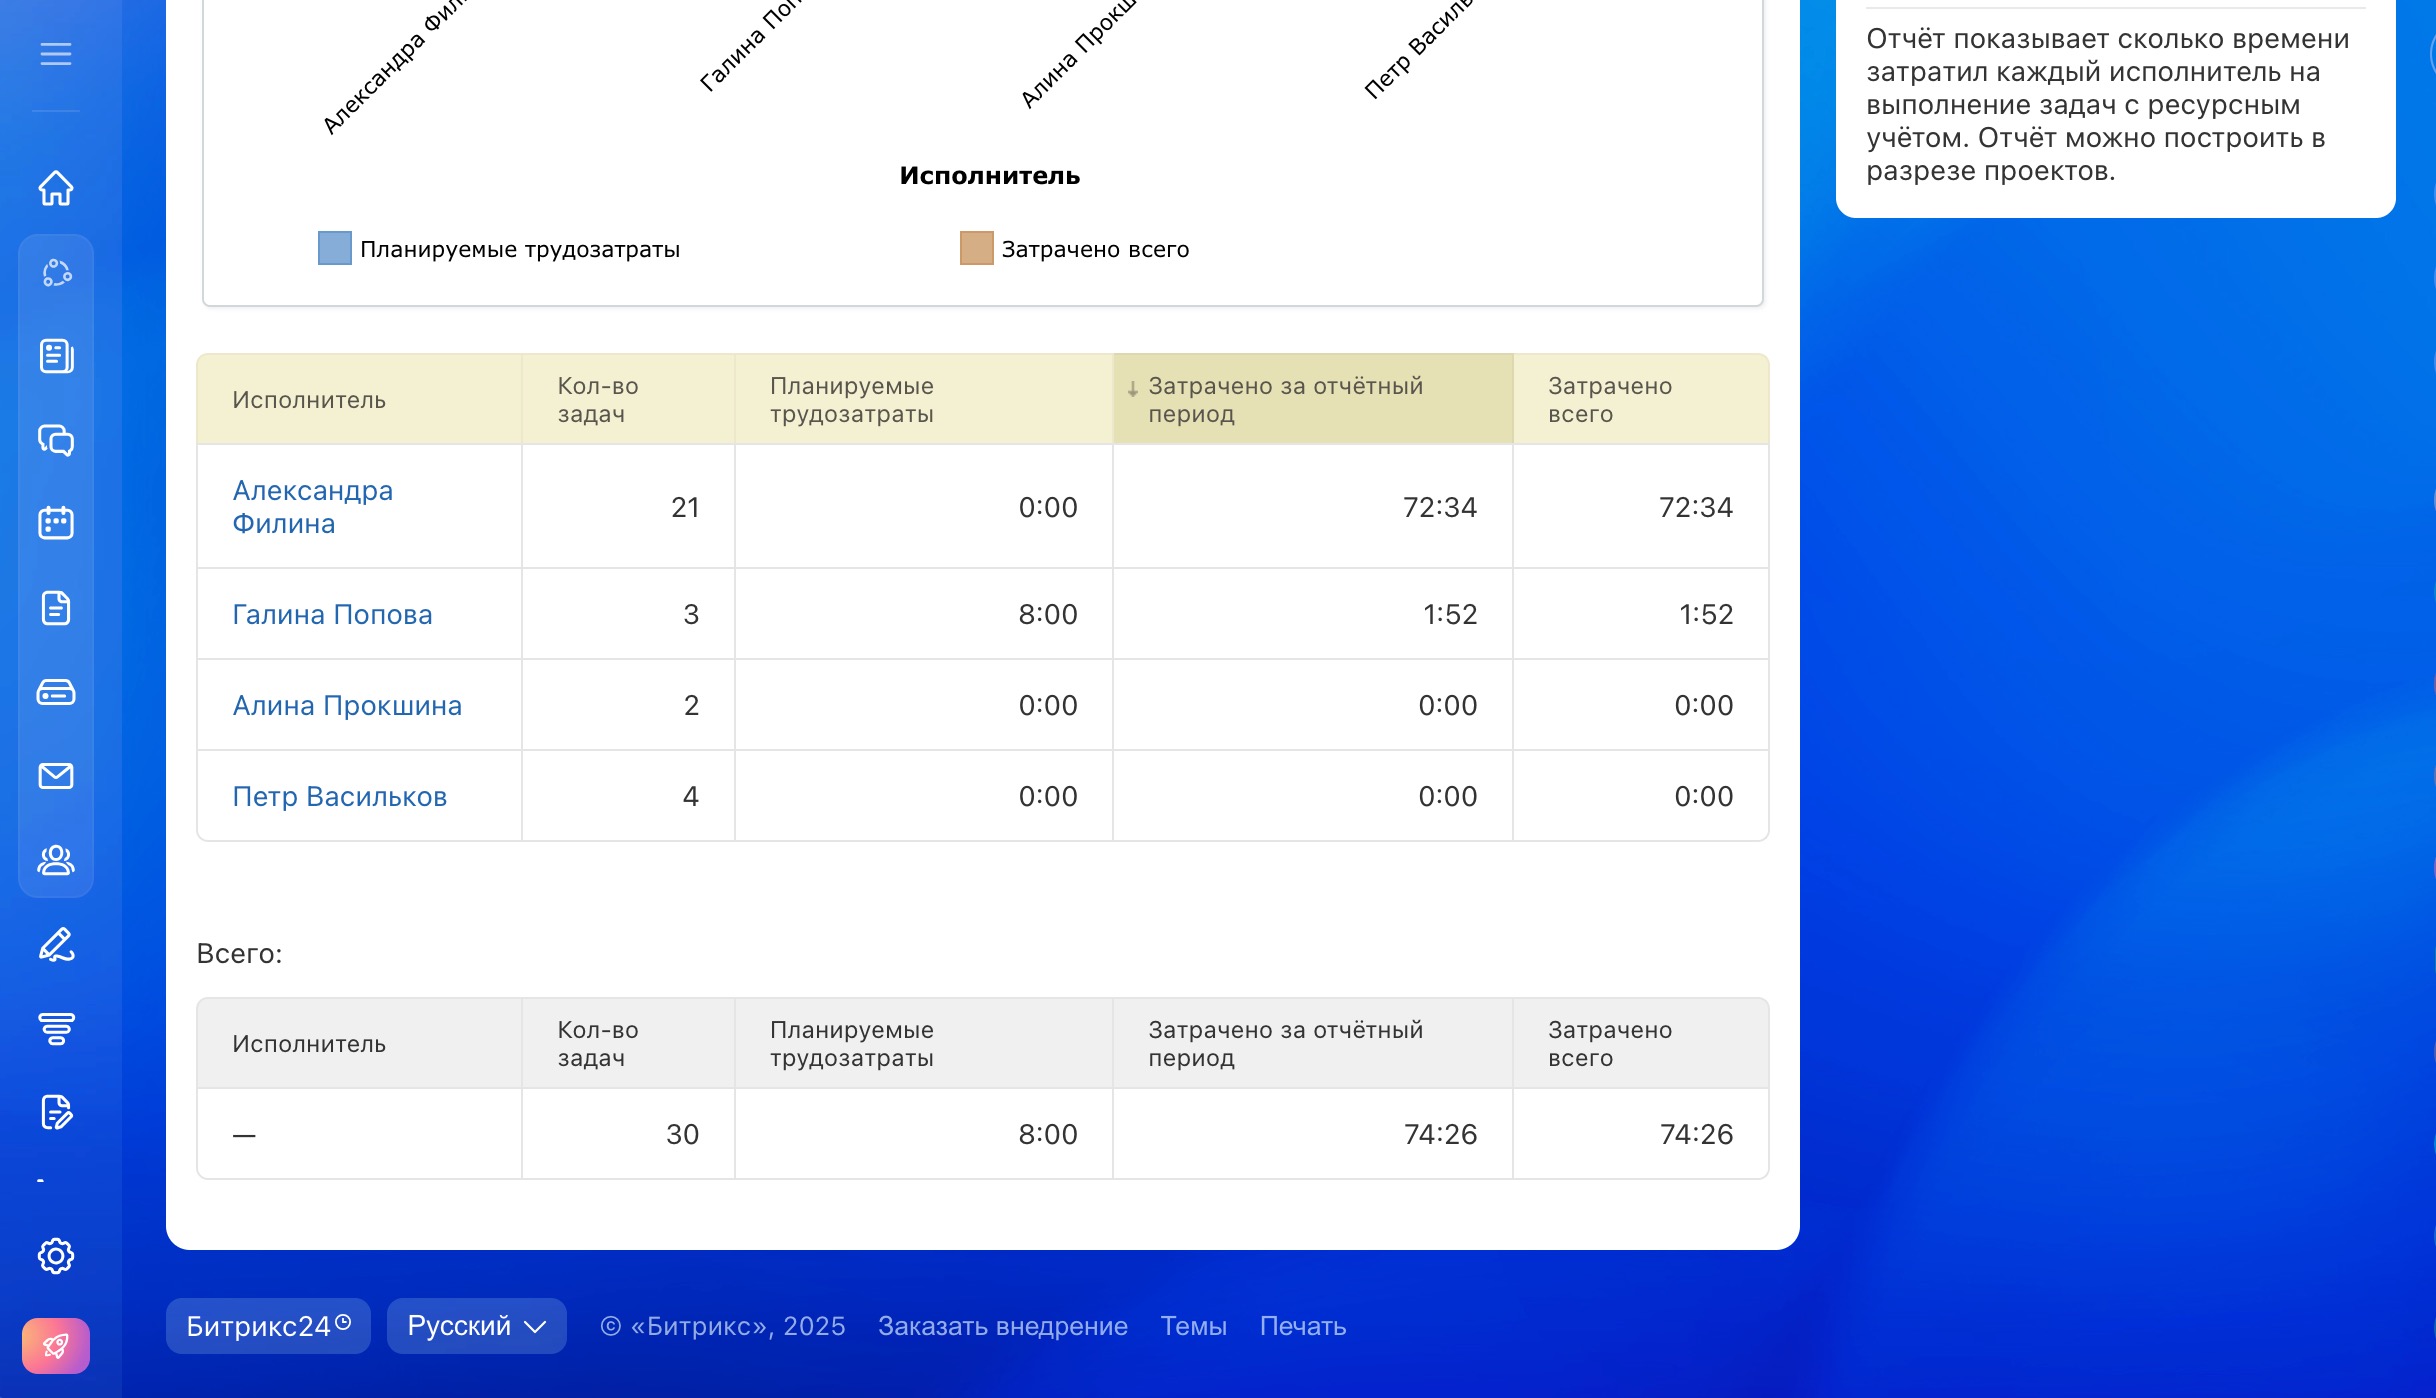This screenshot has width=2436, height=1398.
Task: Go to the Home icon in the sidebar
Action: [x=56, y=188]
